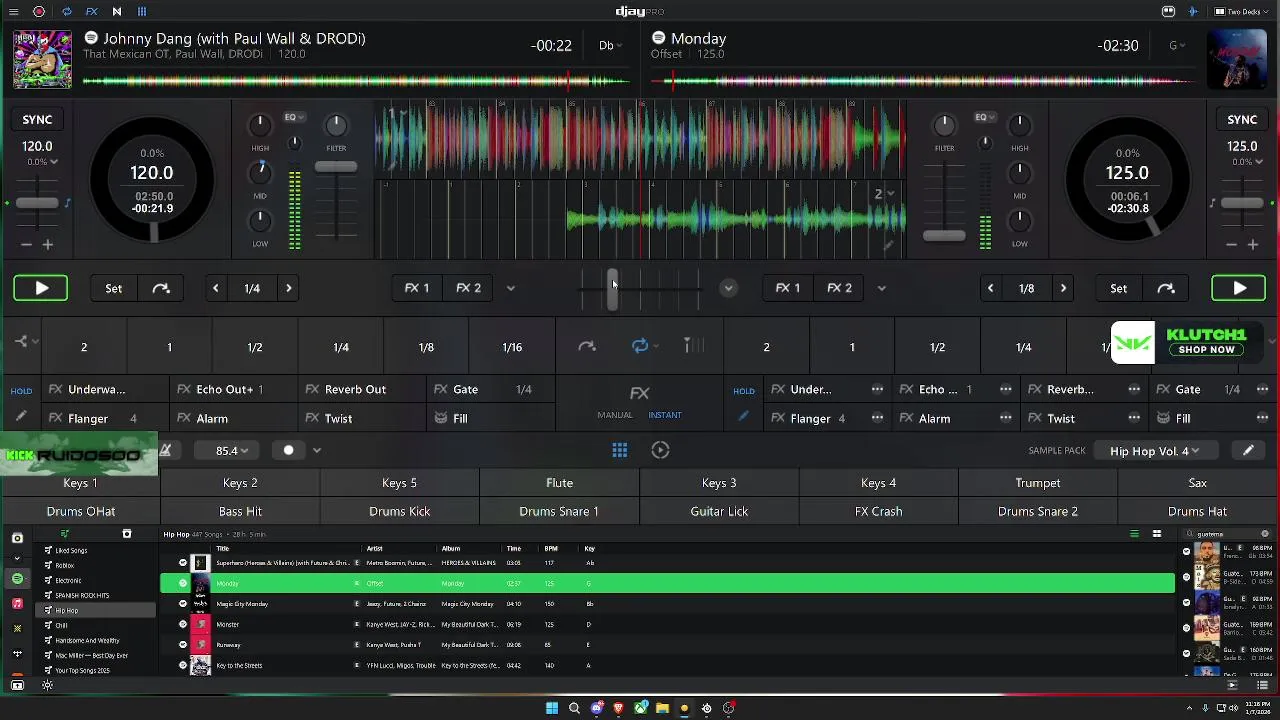This screenshot has width=1280, height=720.
Task: Edit left instant FX pencil icon
Action: [21, 417]
